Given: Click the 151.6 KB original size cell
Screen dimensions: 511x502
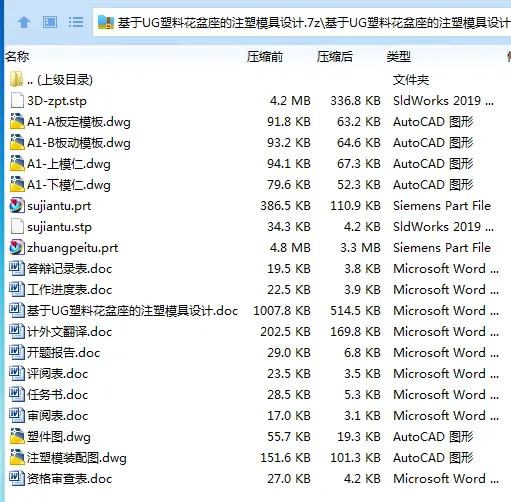Looking at the screenshot, I should 285,458.
